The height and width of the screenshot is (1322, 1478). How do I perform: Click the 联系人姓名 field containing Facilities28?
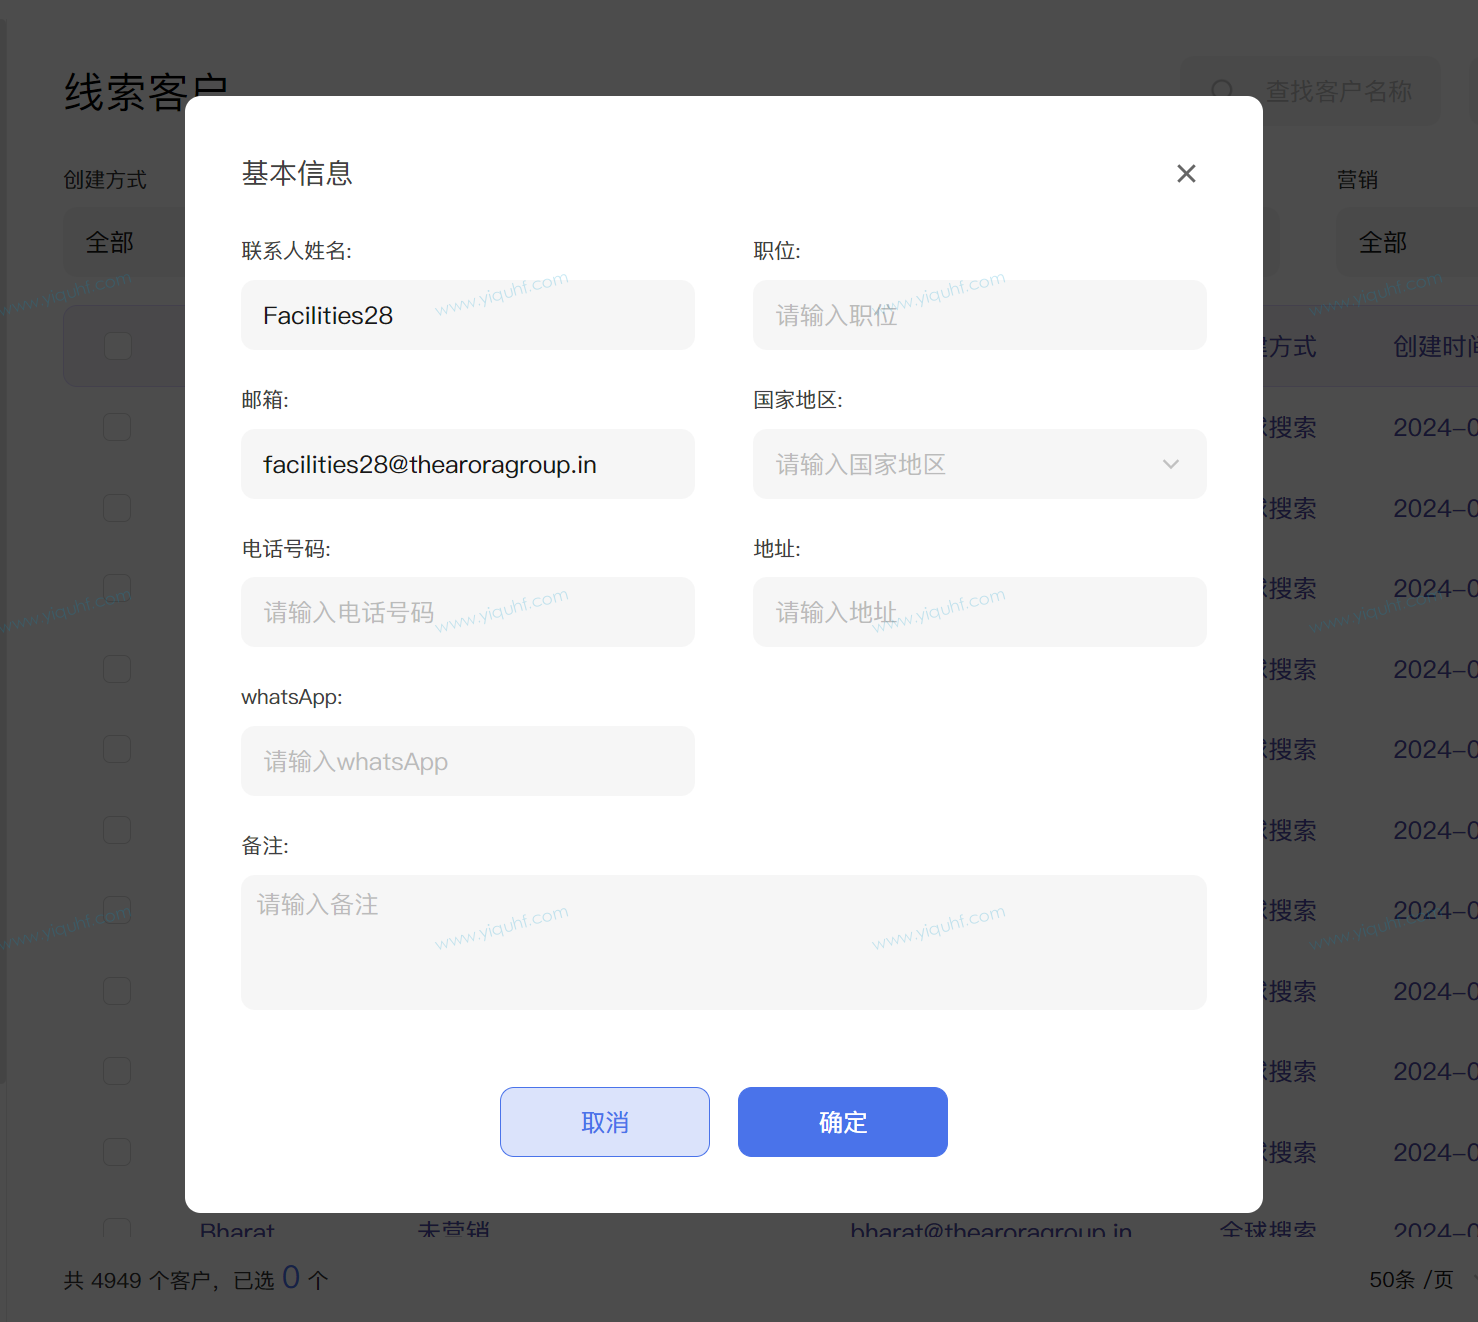pyautogui.click(x=468, y=315)
